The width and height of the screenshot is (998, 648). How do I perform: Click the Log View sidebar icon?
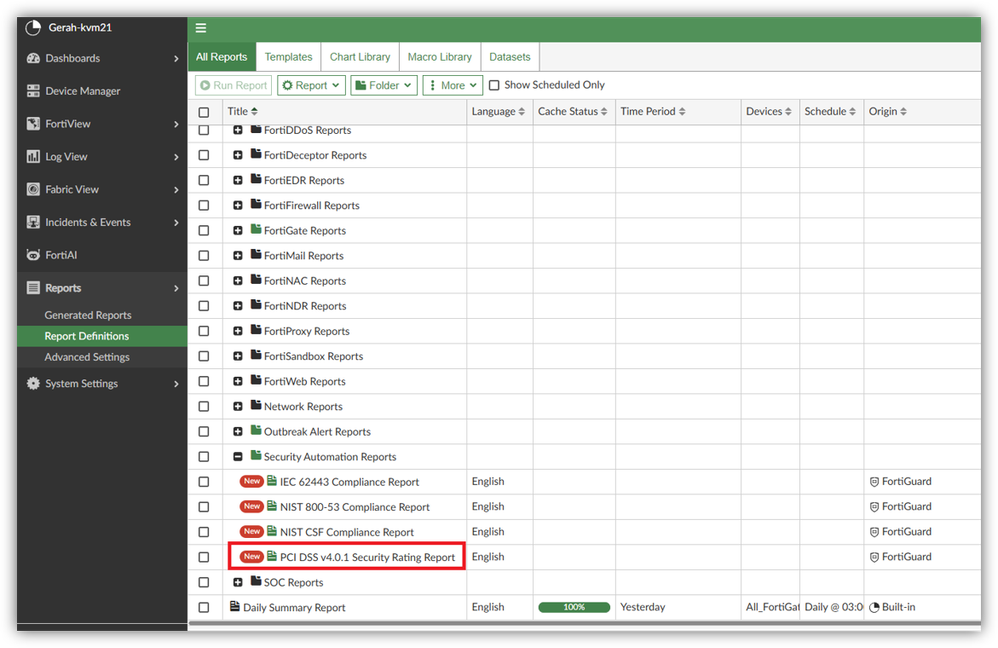[33, 157]
